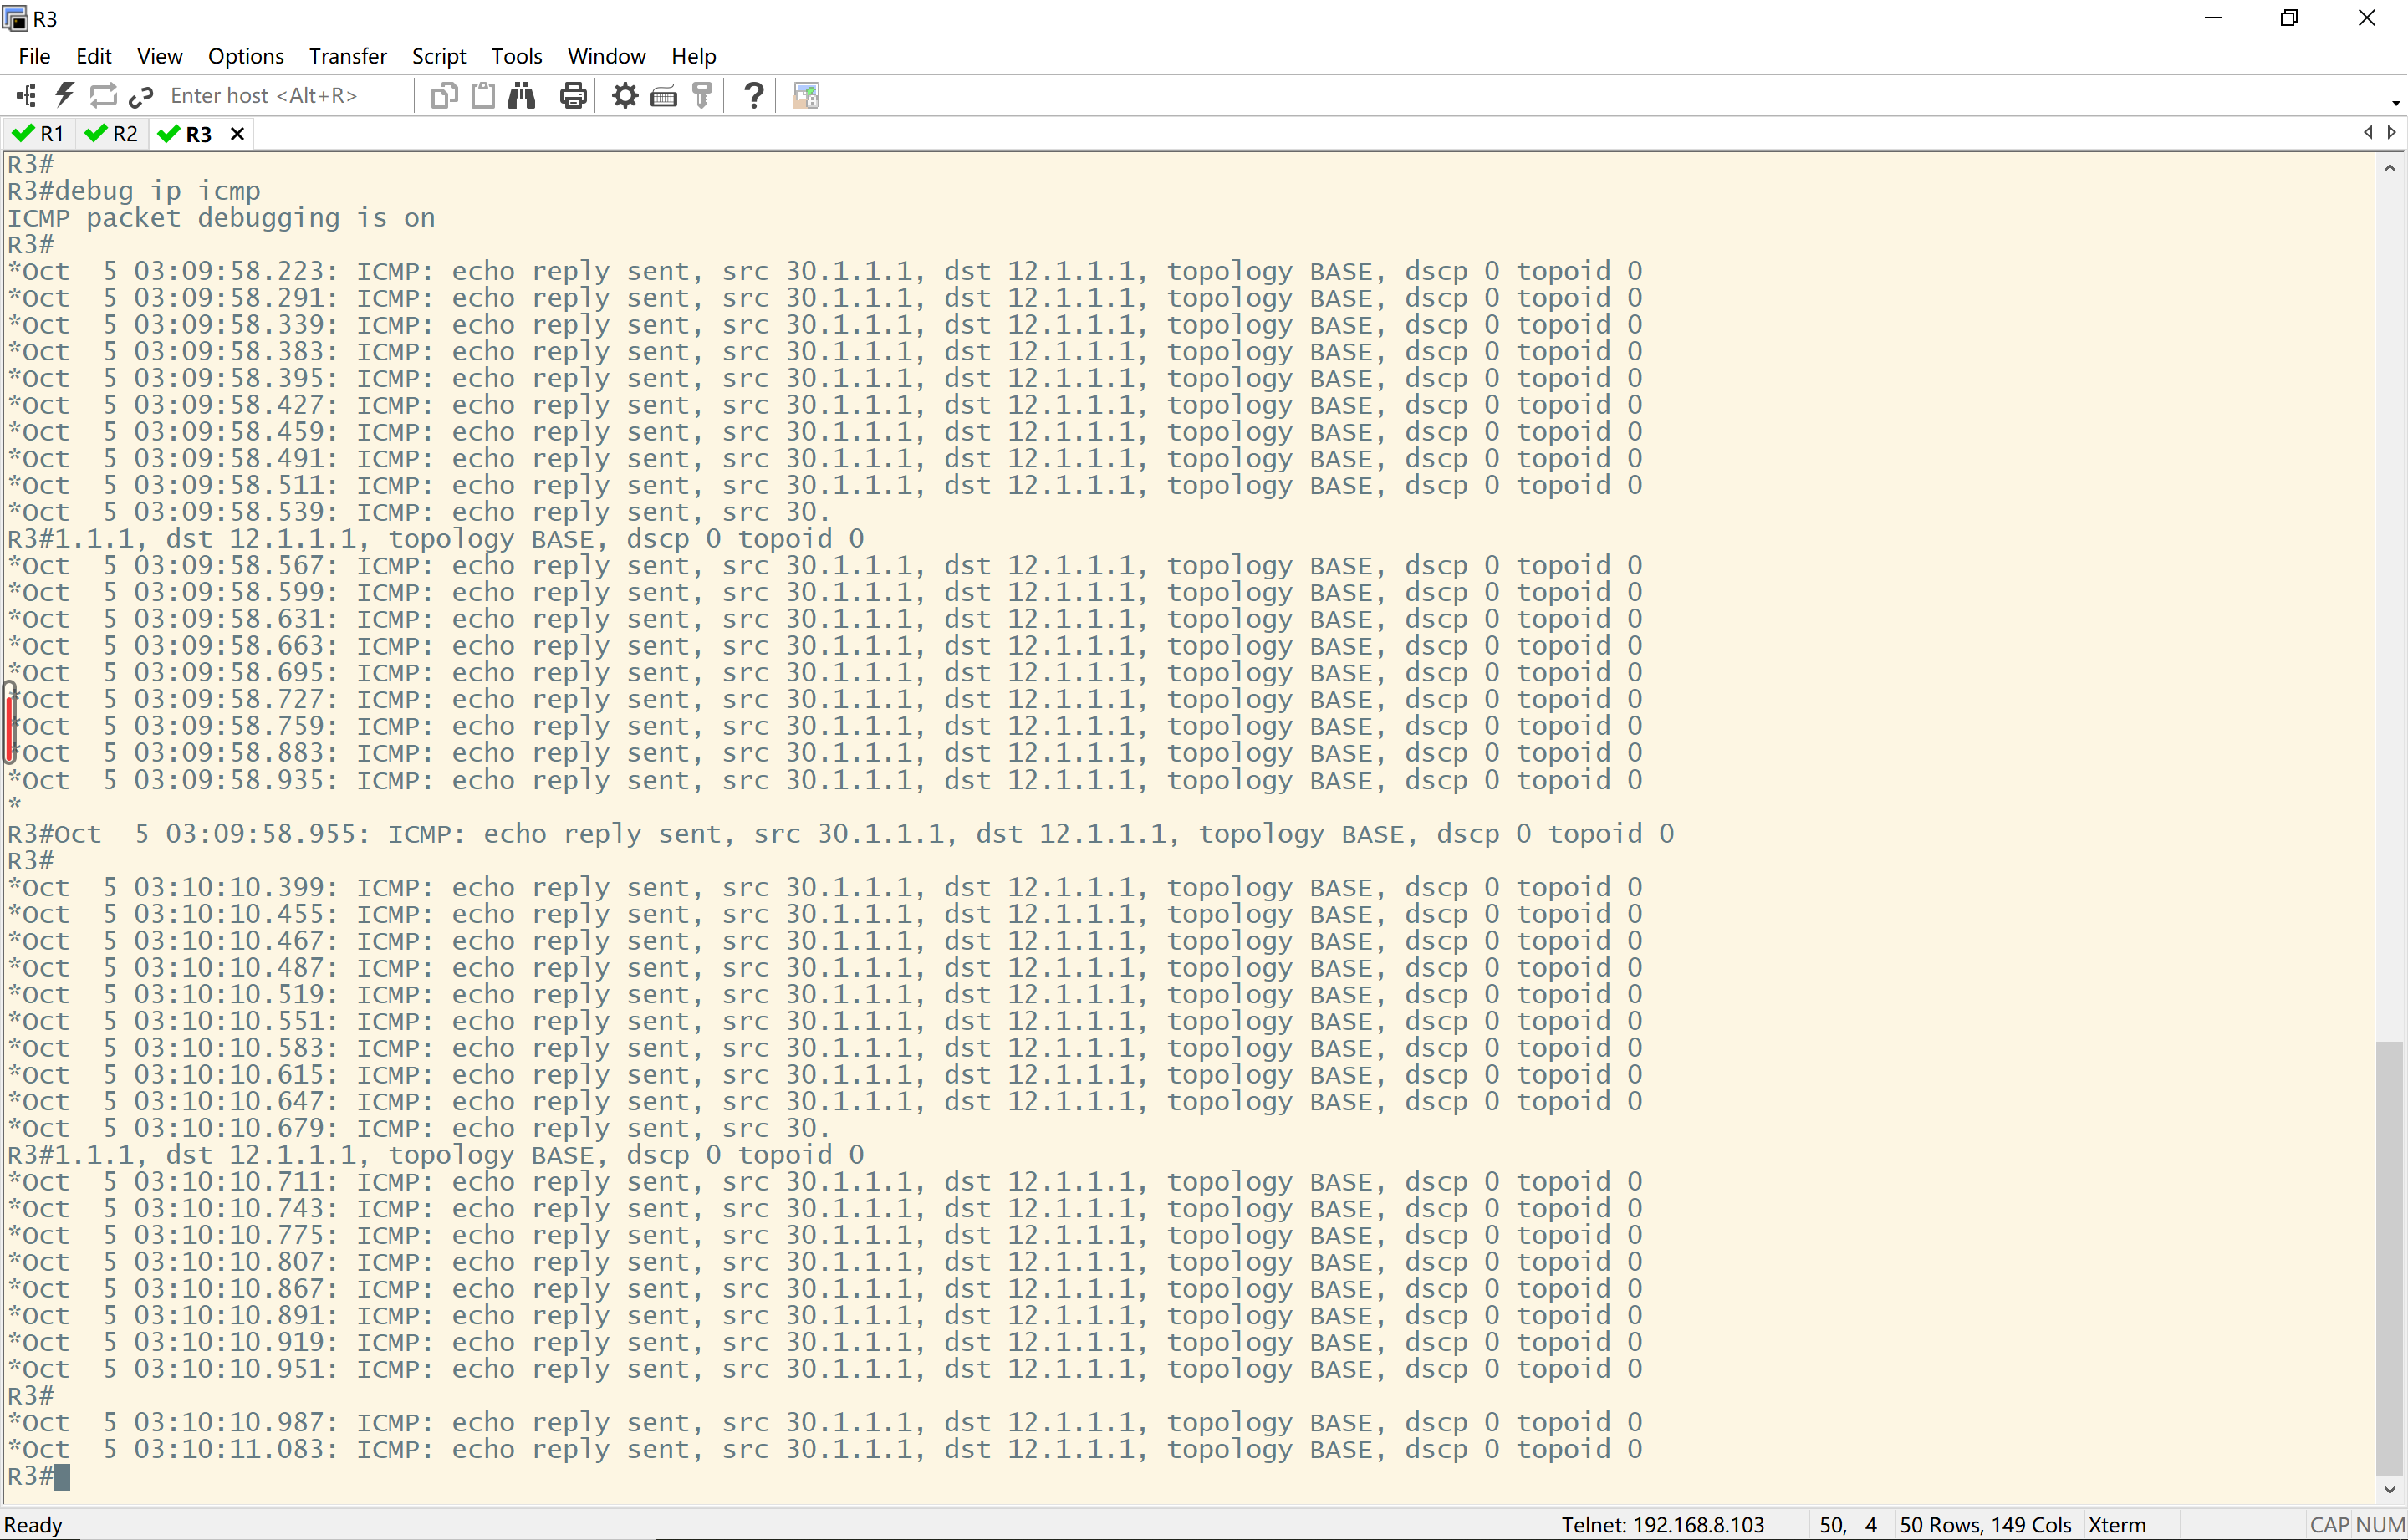Click the keymap editor keyboard icon

click(664, 96)
